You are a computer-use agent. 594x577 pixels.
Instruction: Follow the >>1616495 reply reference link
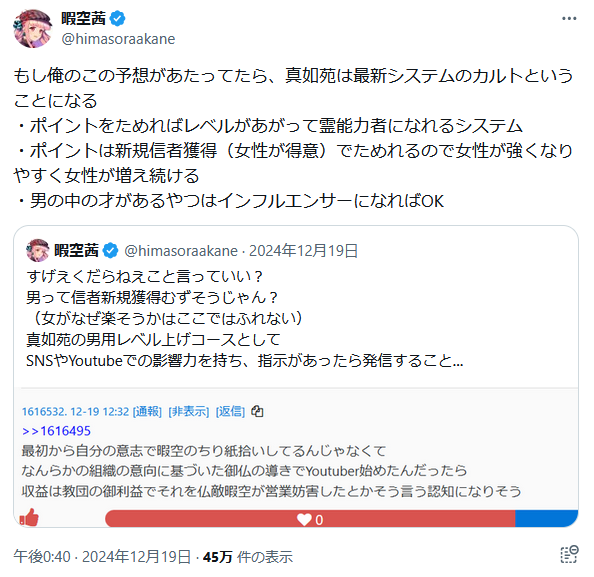point(56,431)
